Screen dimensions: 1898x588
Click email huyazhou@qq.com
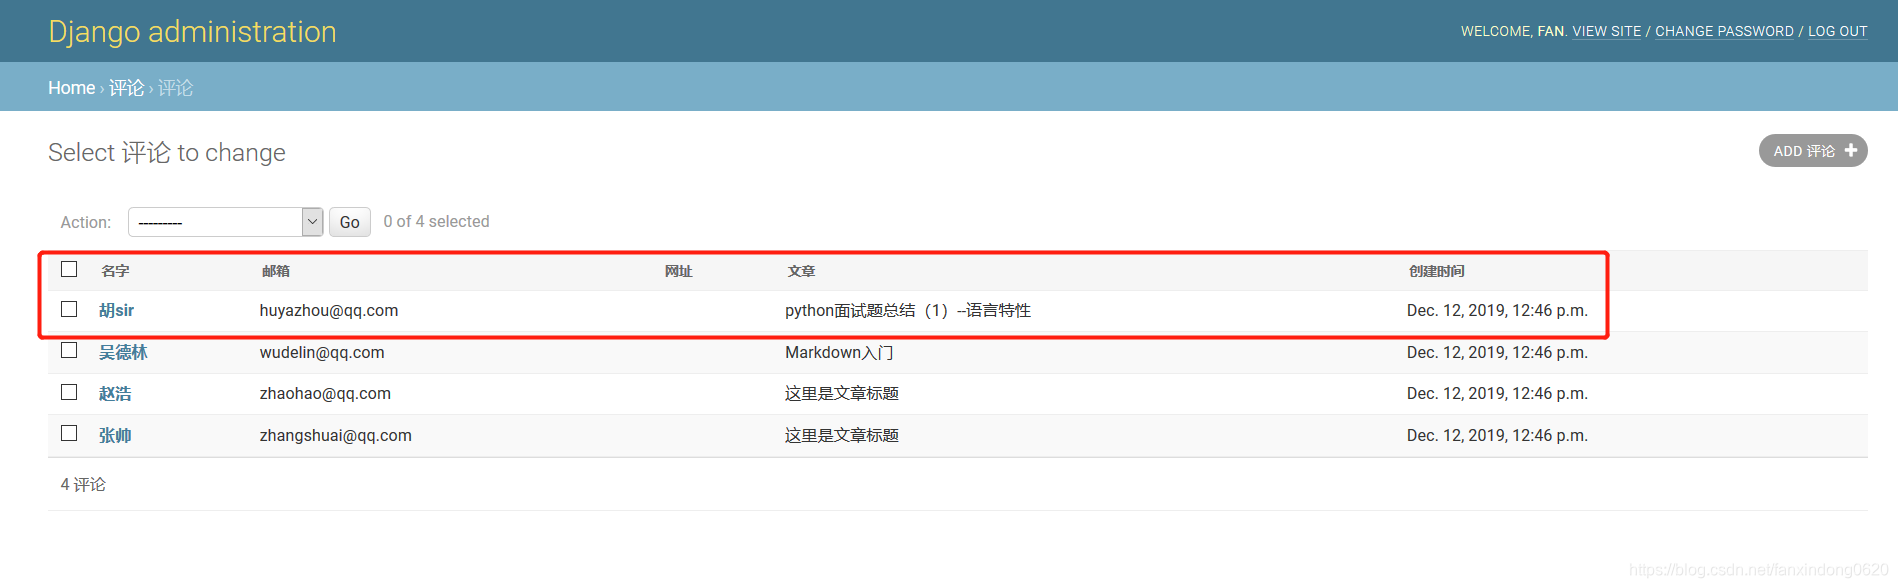(x=329, y=311)
